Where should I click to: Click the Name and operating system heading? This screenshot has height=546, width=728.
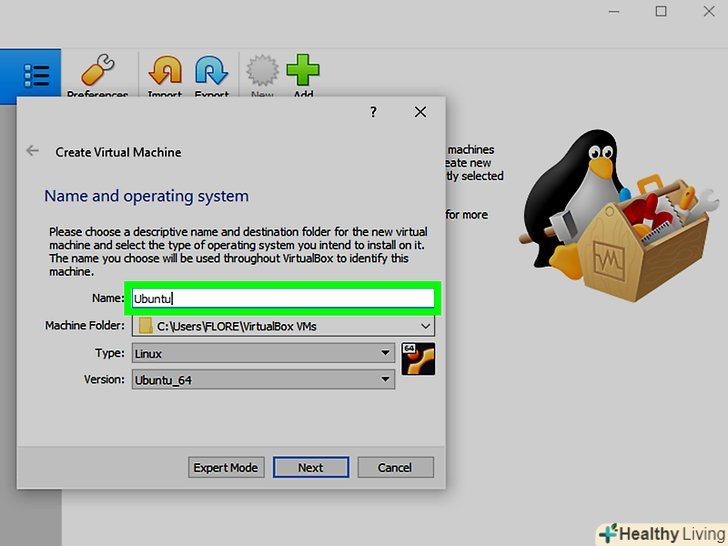(x=146, y=196)
